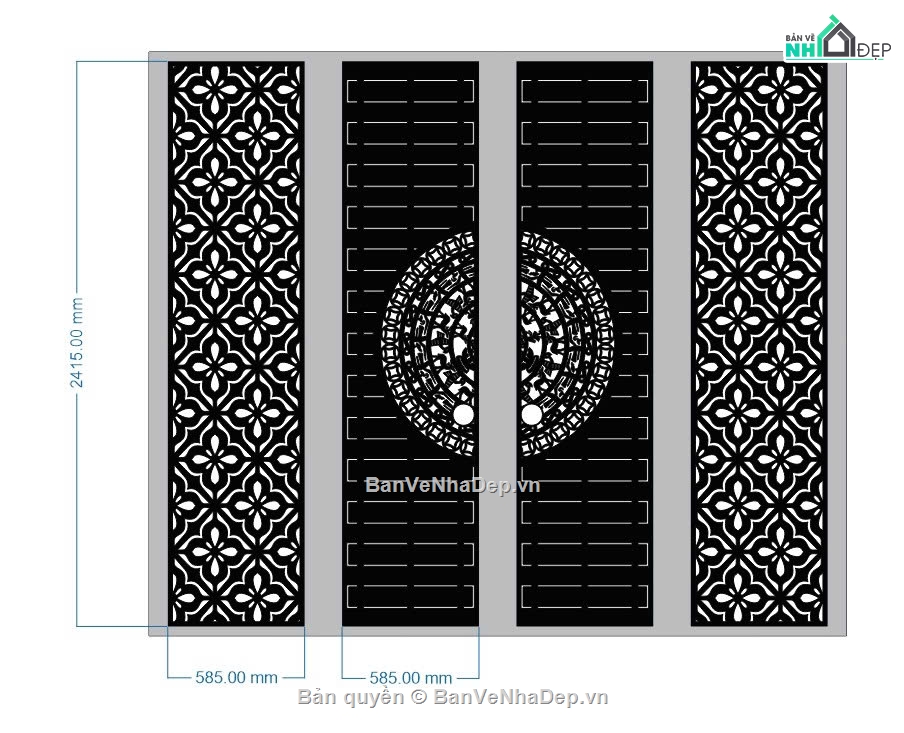Click the top slat of left door
This screenshot has width=904, height=733.
[410, 91]
